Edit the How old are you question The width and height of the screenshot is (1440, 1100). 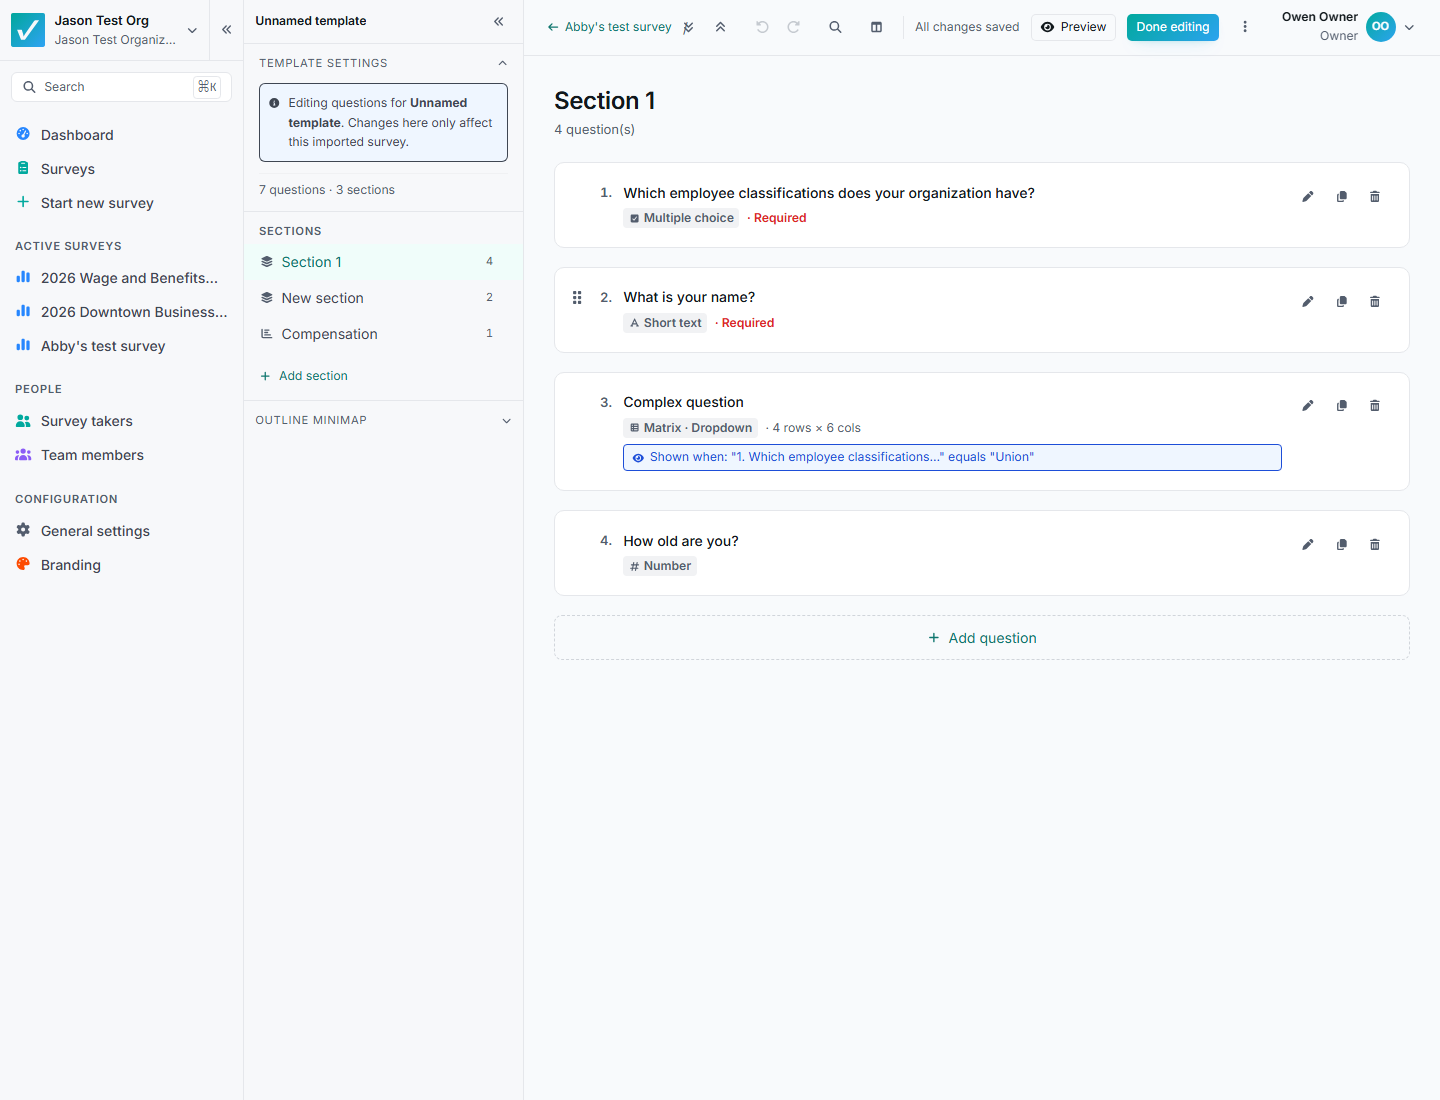pos(1307,544)
